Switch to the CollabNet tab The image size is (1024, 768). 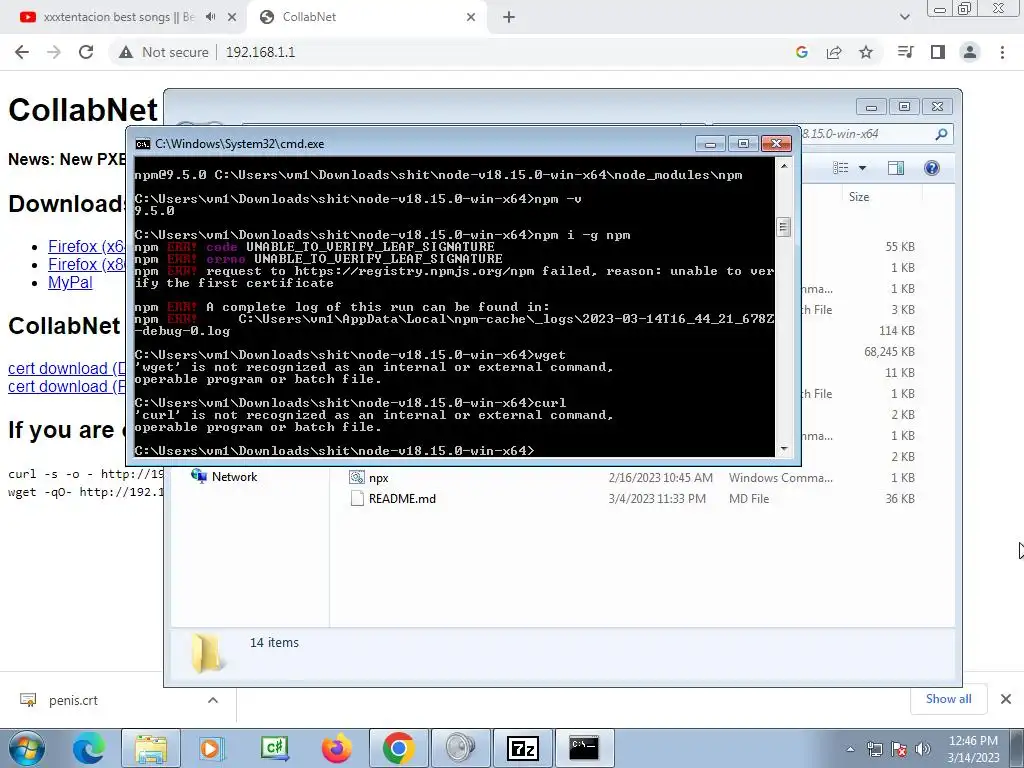[x=366, y=18]
